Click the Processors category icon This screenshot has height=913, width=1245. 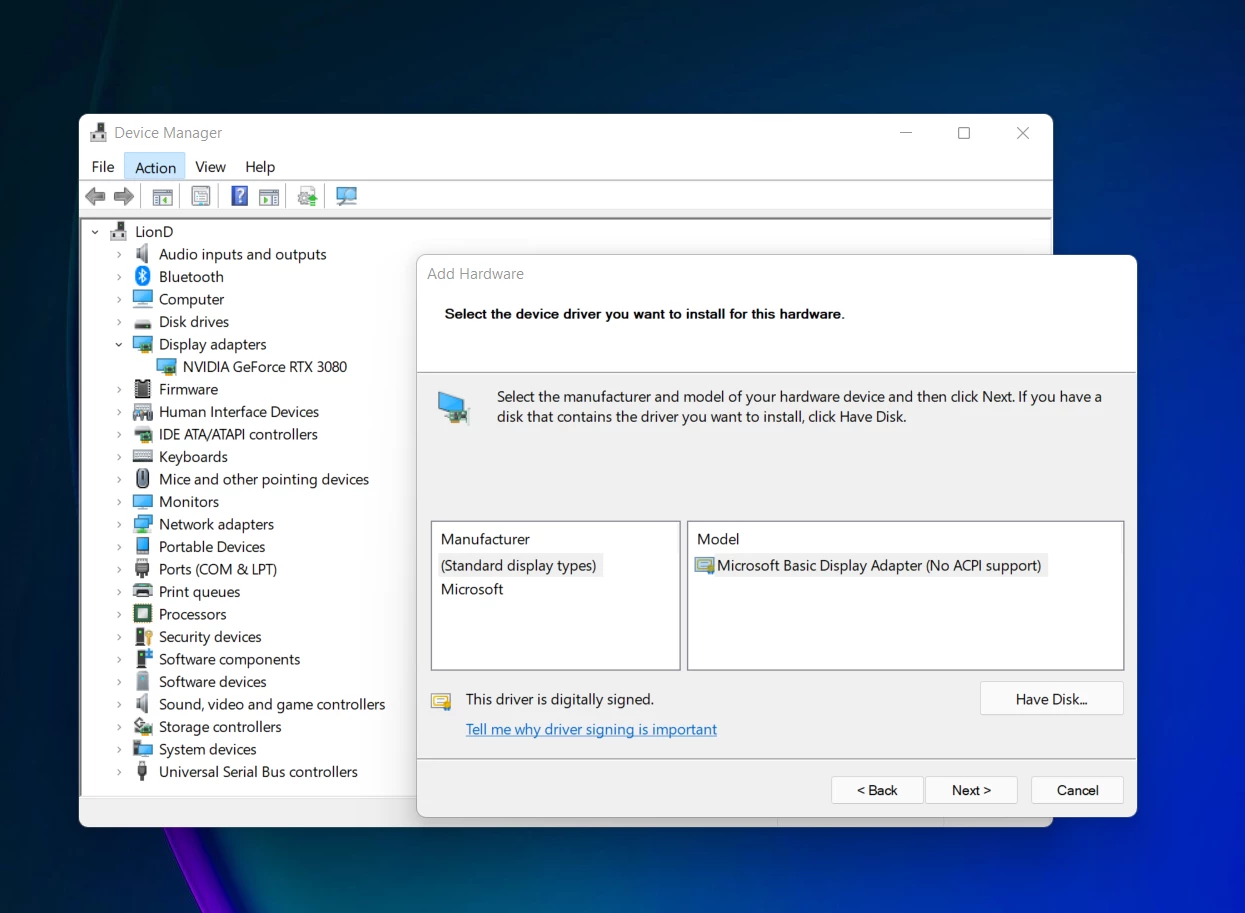coord(143,614)
